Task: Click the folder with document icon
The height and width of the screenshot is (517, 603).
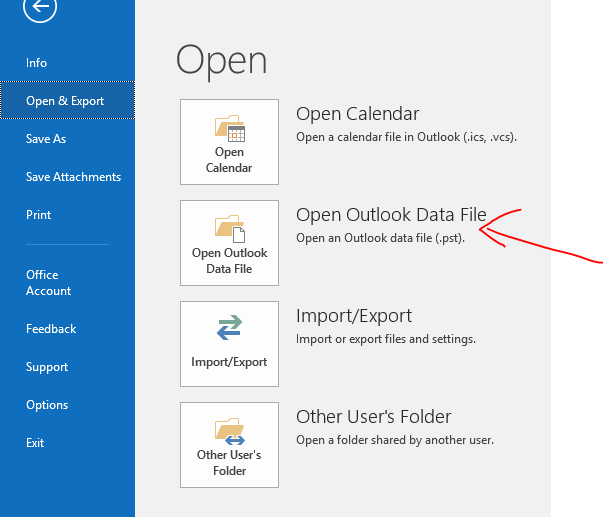Action: tap(230, 229)
